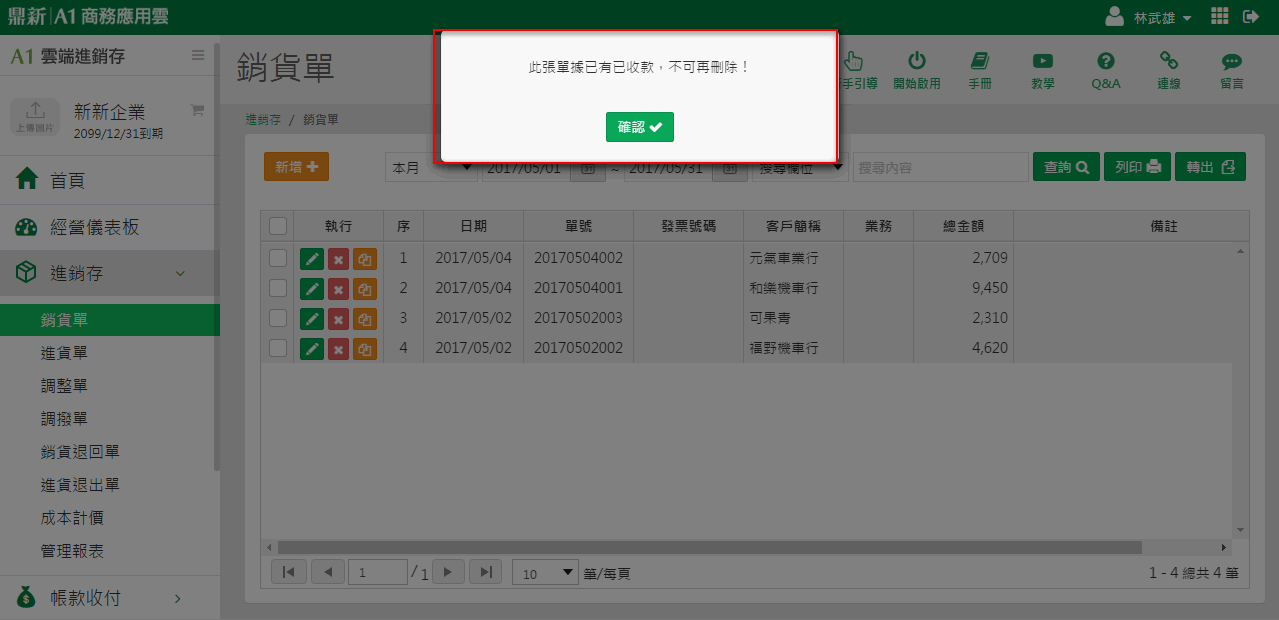The width and height of the screenshot is (1279, 620).
Task: Copy order 20170504002 with the orange icon
Action: 365,259
